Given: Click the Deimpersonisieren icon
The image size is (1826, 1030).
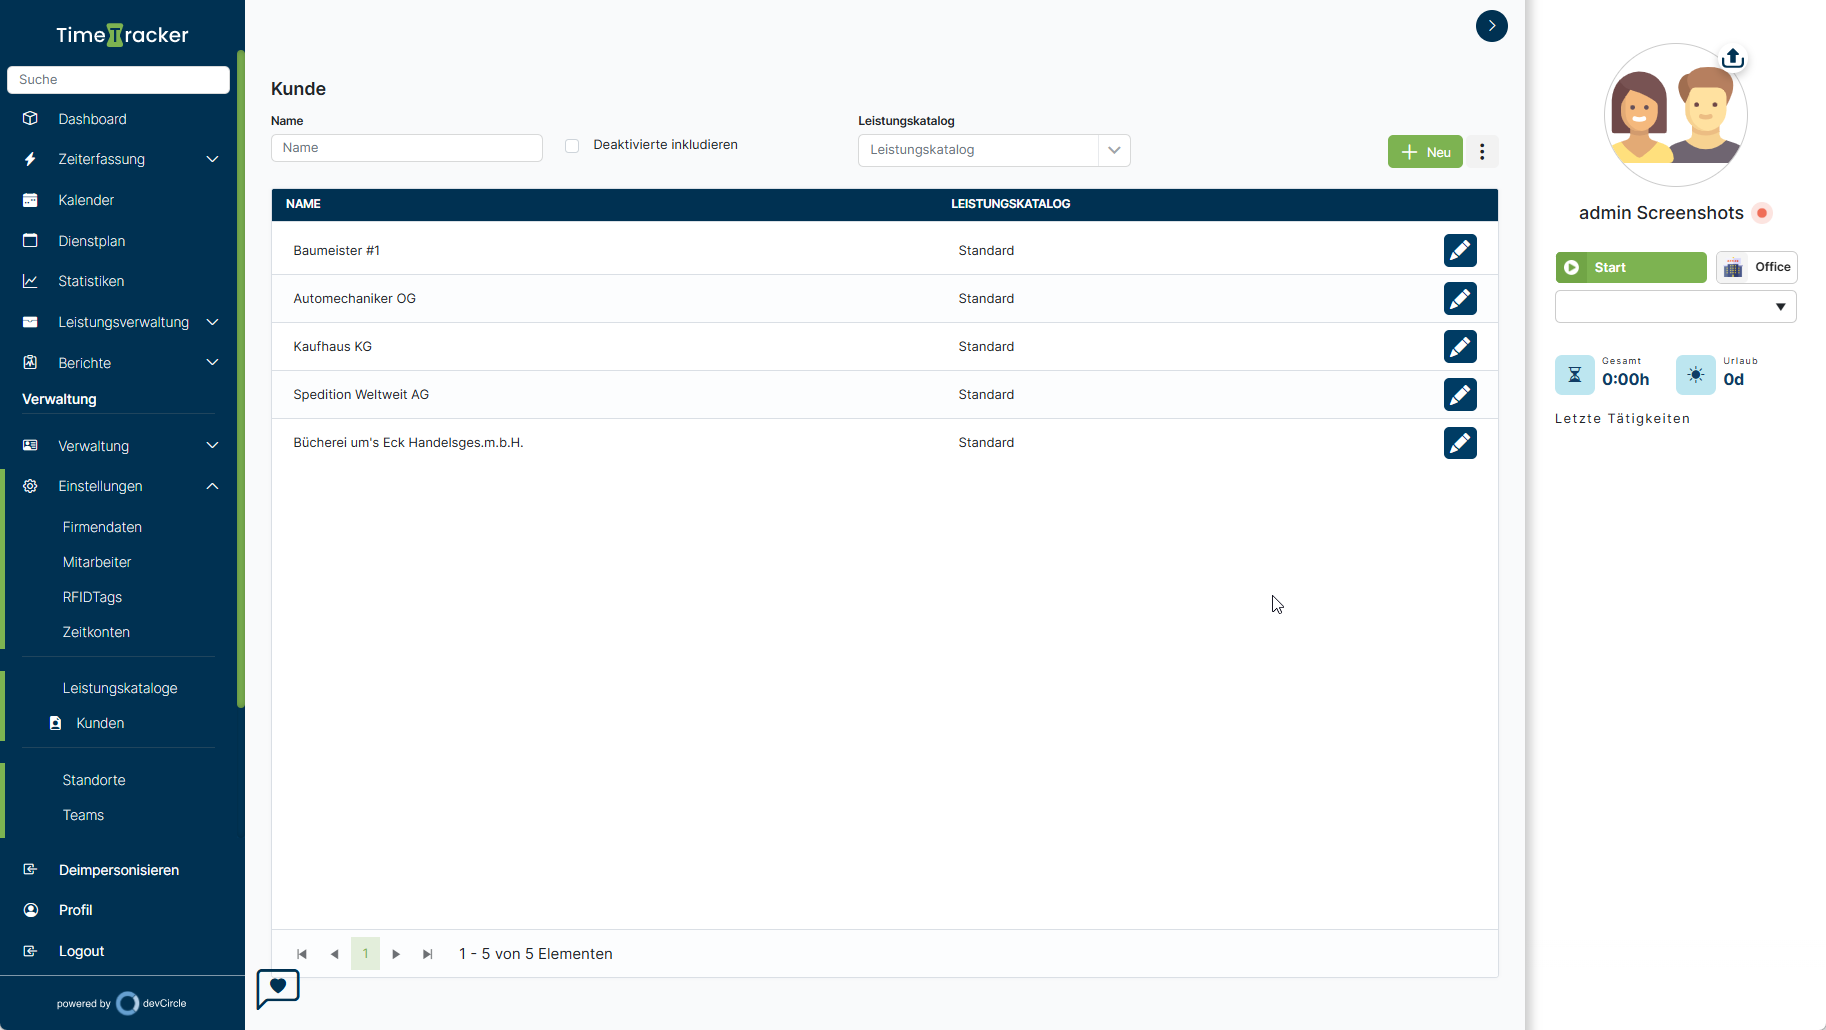Looking at the screenshot, I should (x=30, y=869).
